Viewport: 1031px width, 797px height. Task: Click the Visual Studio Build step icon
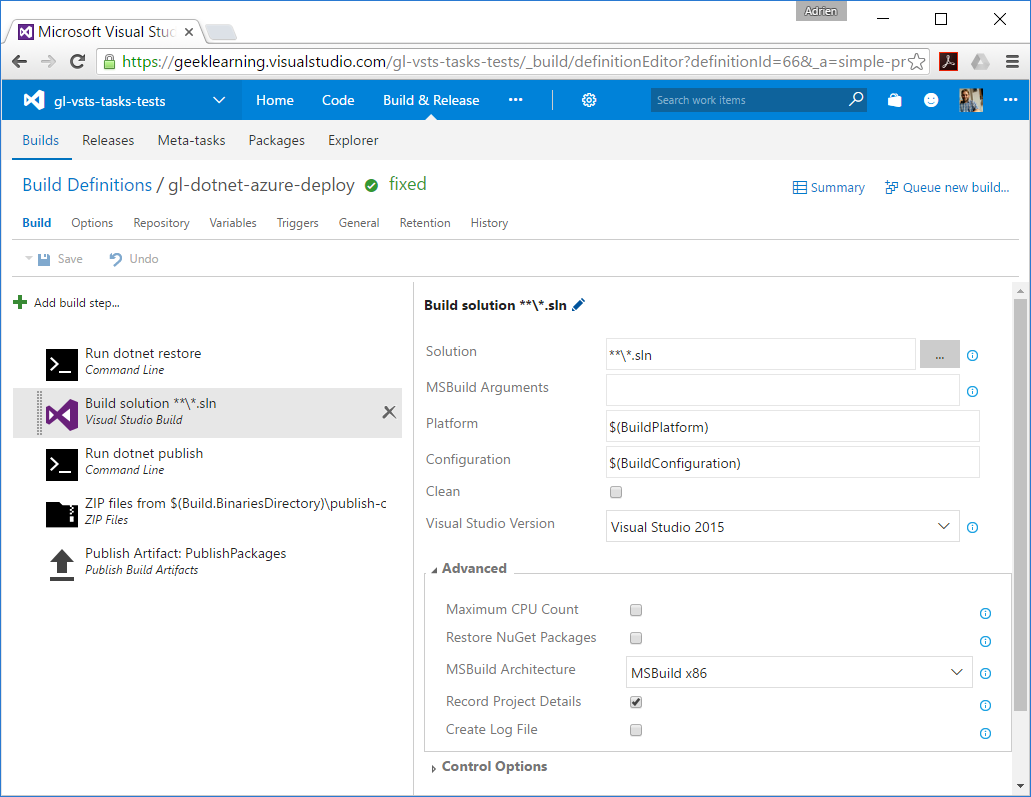(62, 414)
